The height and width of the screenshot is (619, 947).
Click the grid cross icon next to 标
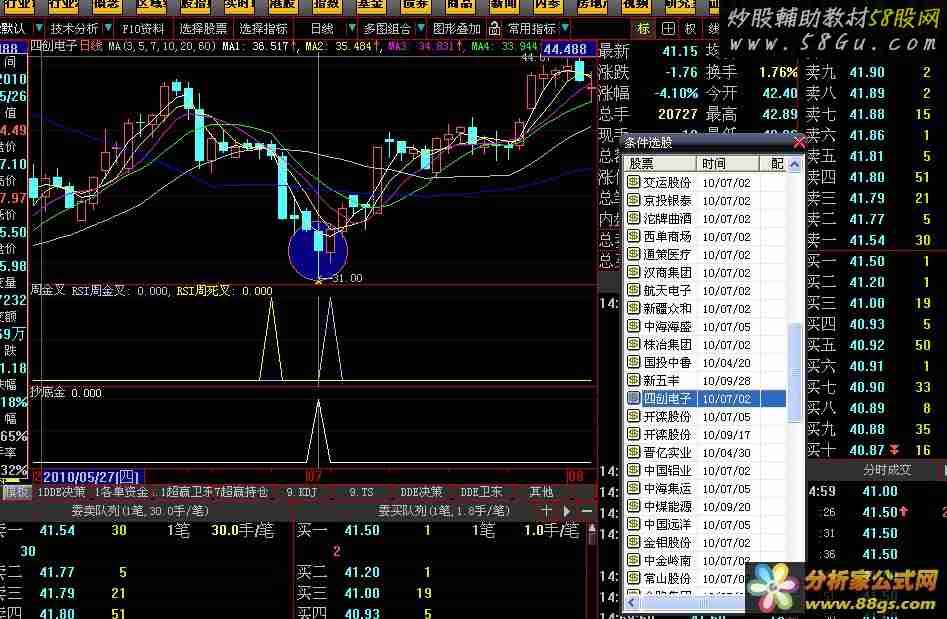pyautogui.click(x=667, y=29)
